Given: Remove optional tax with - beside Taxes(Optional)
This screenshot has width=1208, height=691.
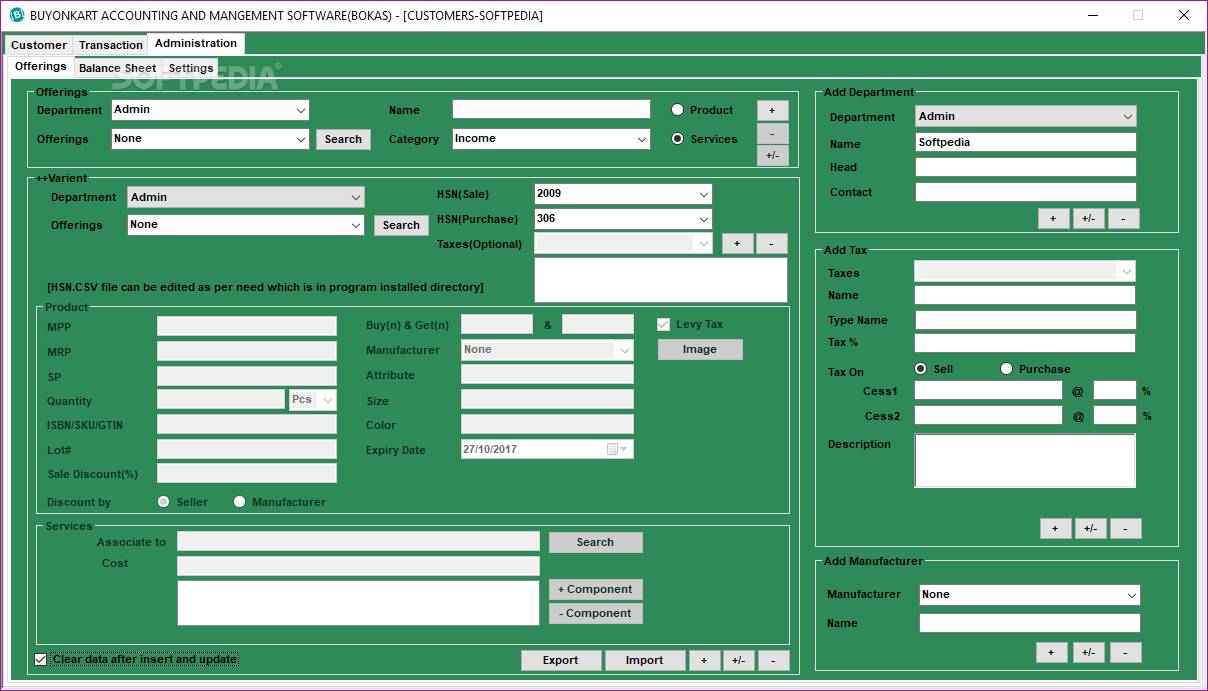Looking at the screenshot, I should [771, 243].
